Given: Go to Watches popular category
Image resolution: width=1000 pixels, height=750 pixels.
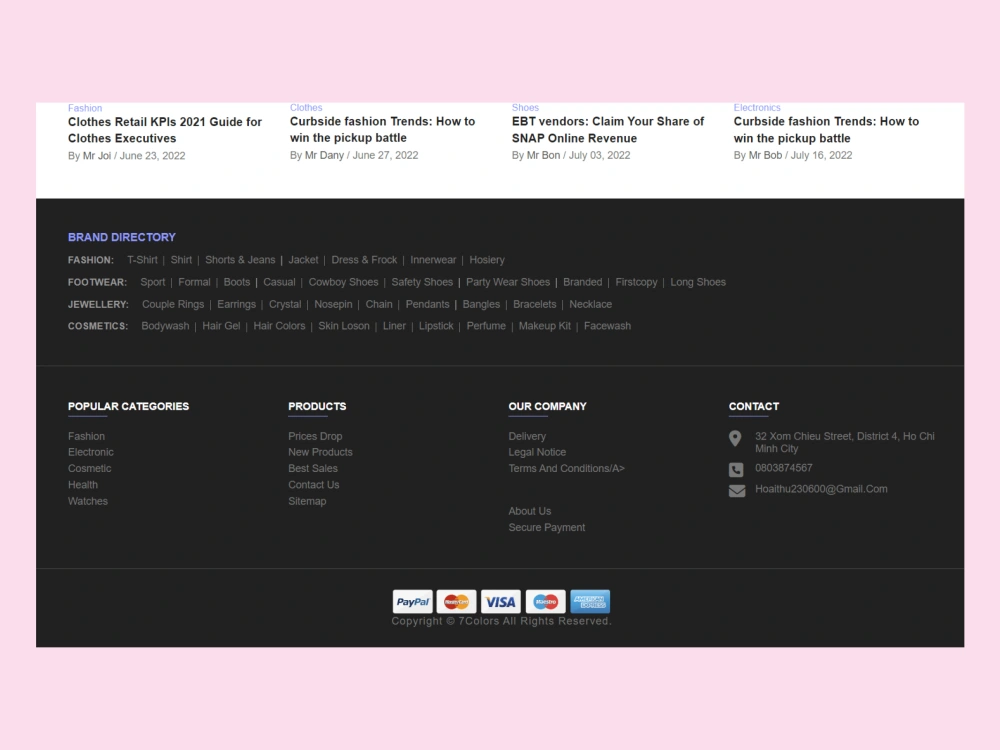Looking at the screenshot, I should [88, 501].
